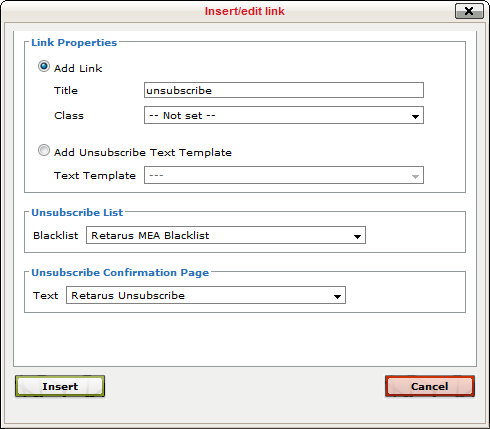Click the Unsubscribe Confirmation Page heading

(120, 272)
